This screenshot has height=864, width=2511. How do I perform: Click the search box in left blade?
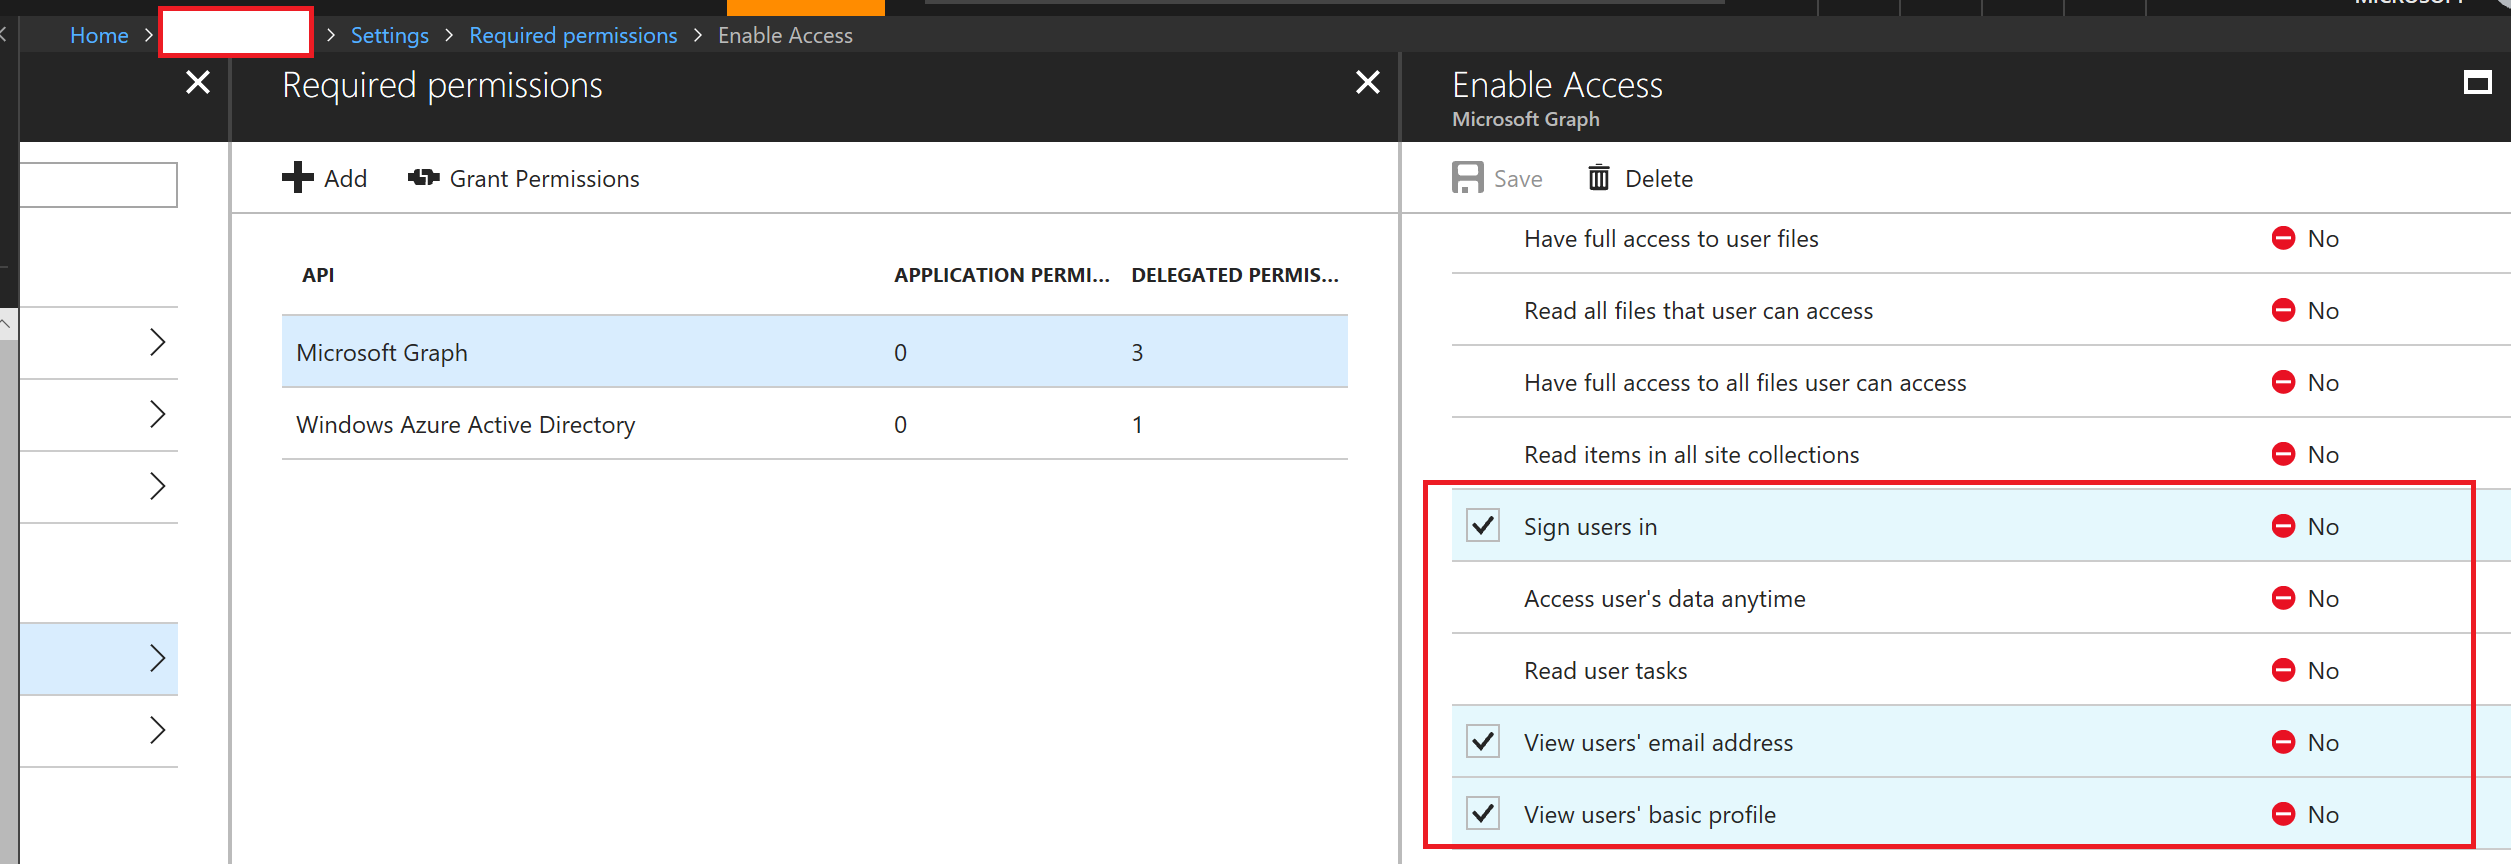click(98, 185)
